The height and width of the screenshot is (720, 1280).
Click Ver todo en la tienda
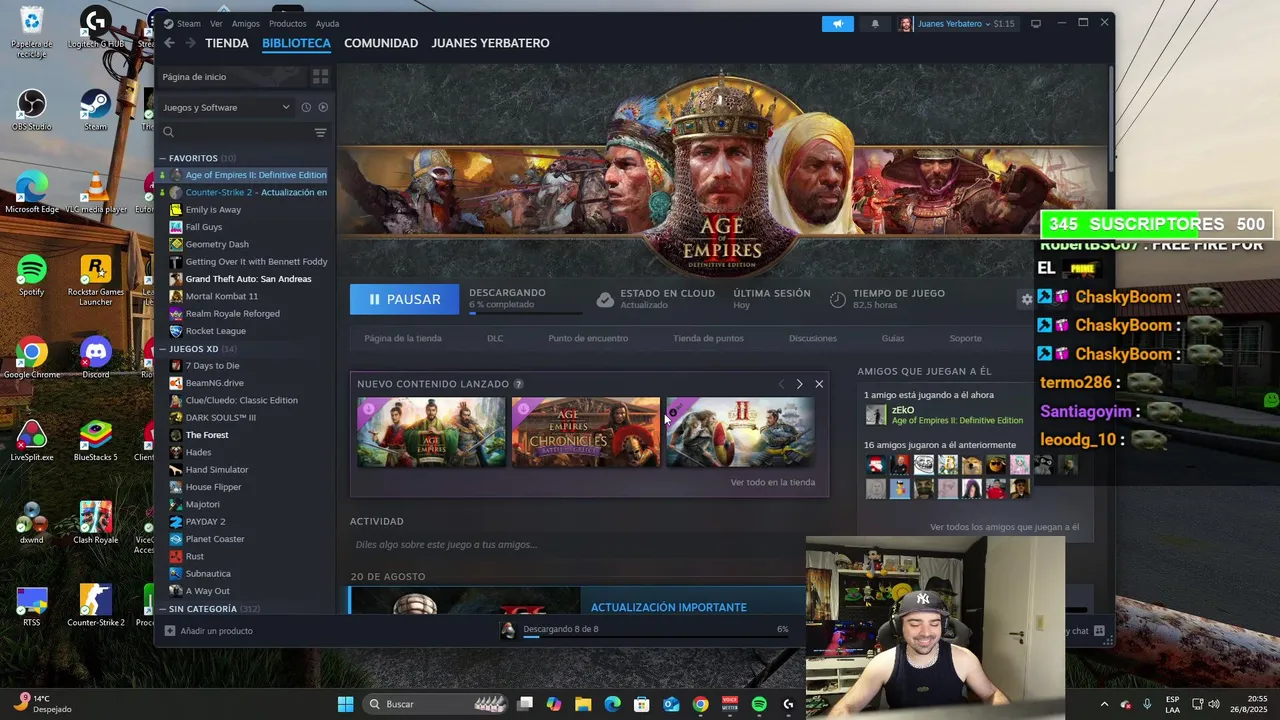pos(773,482)
